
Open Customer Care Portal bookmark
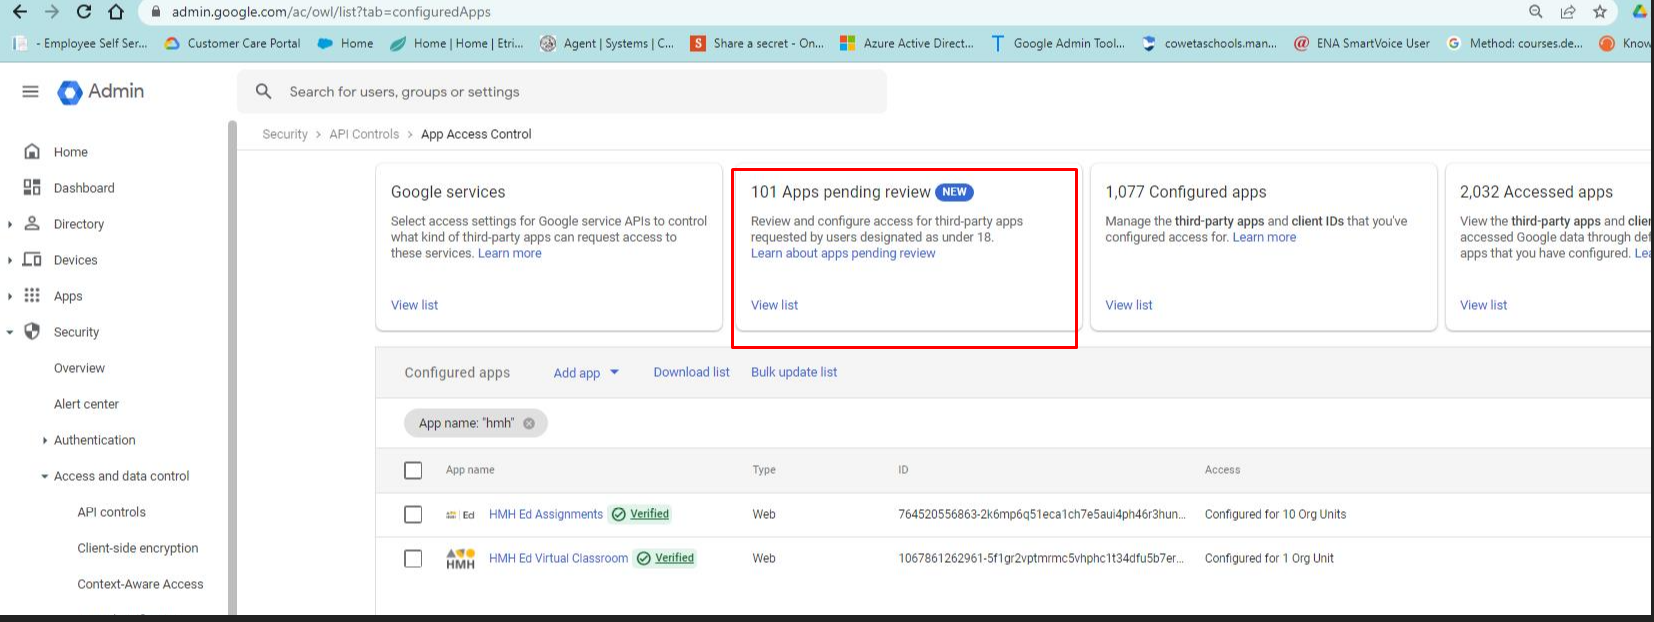232,43
